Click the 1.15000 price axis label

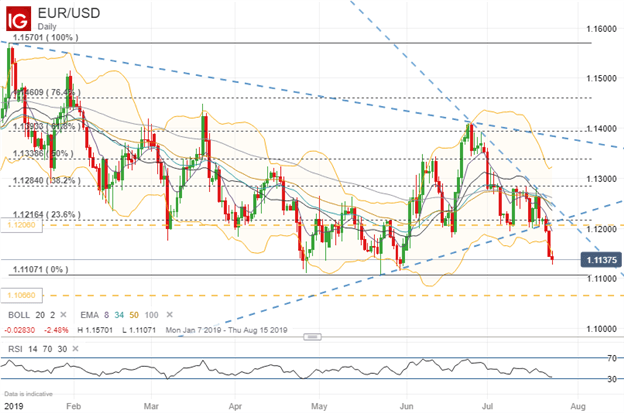pos(602,78)
